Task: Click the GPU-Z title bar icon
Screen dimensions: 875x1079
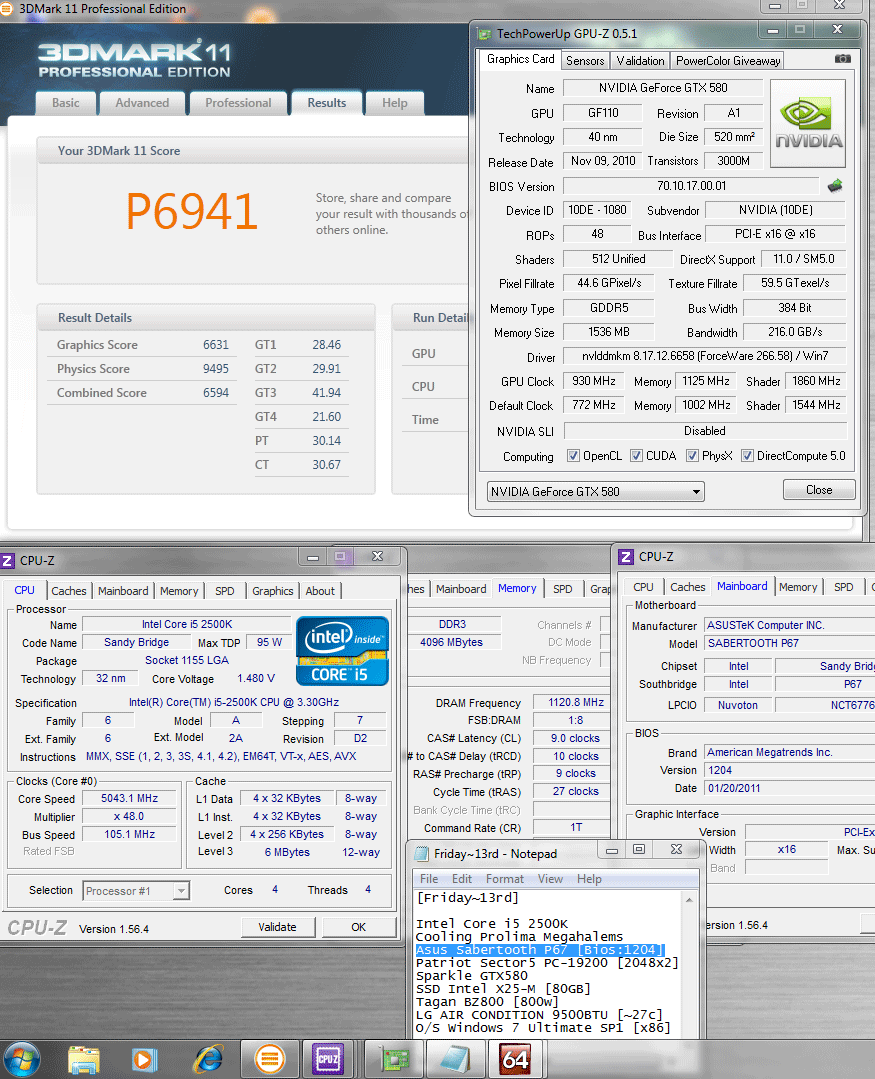Action: click(485, 34)
